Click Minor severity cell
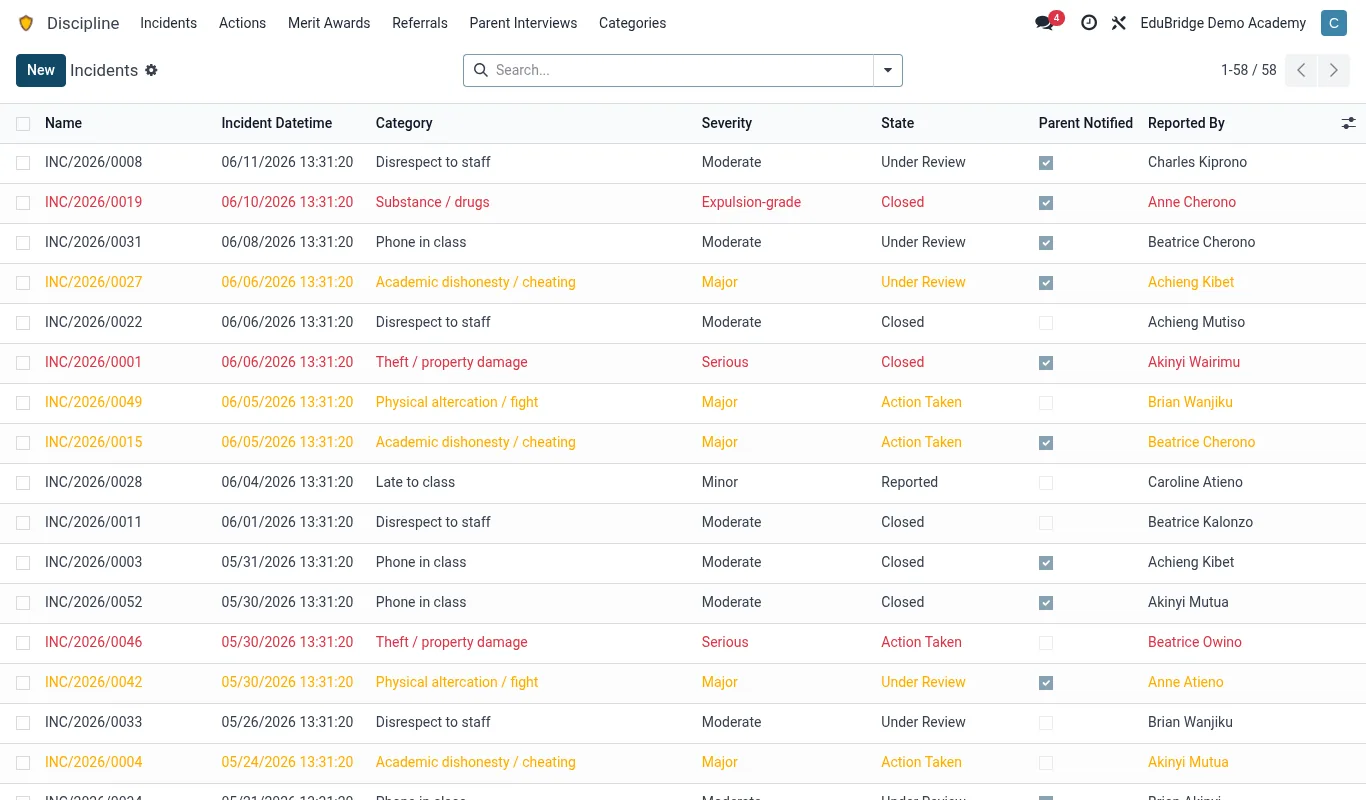 [x=720, y=482]
